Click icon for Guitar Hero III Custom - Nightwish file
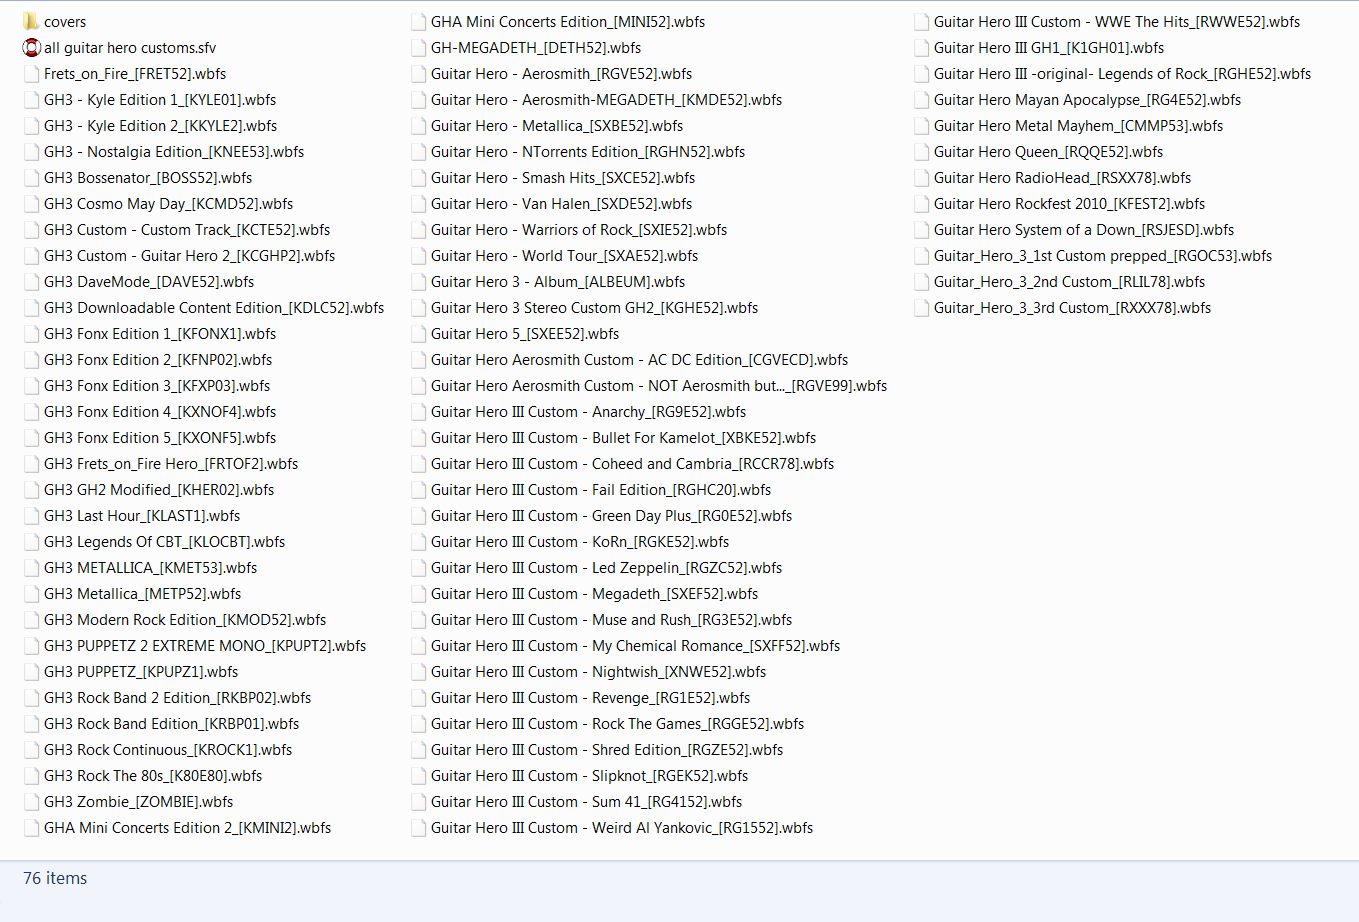Viewport: 1359px width, 922px height. coord(419,671)
